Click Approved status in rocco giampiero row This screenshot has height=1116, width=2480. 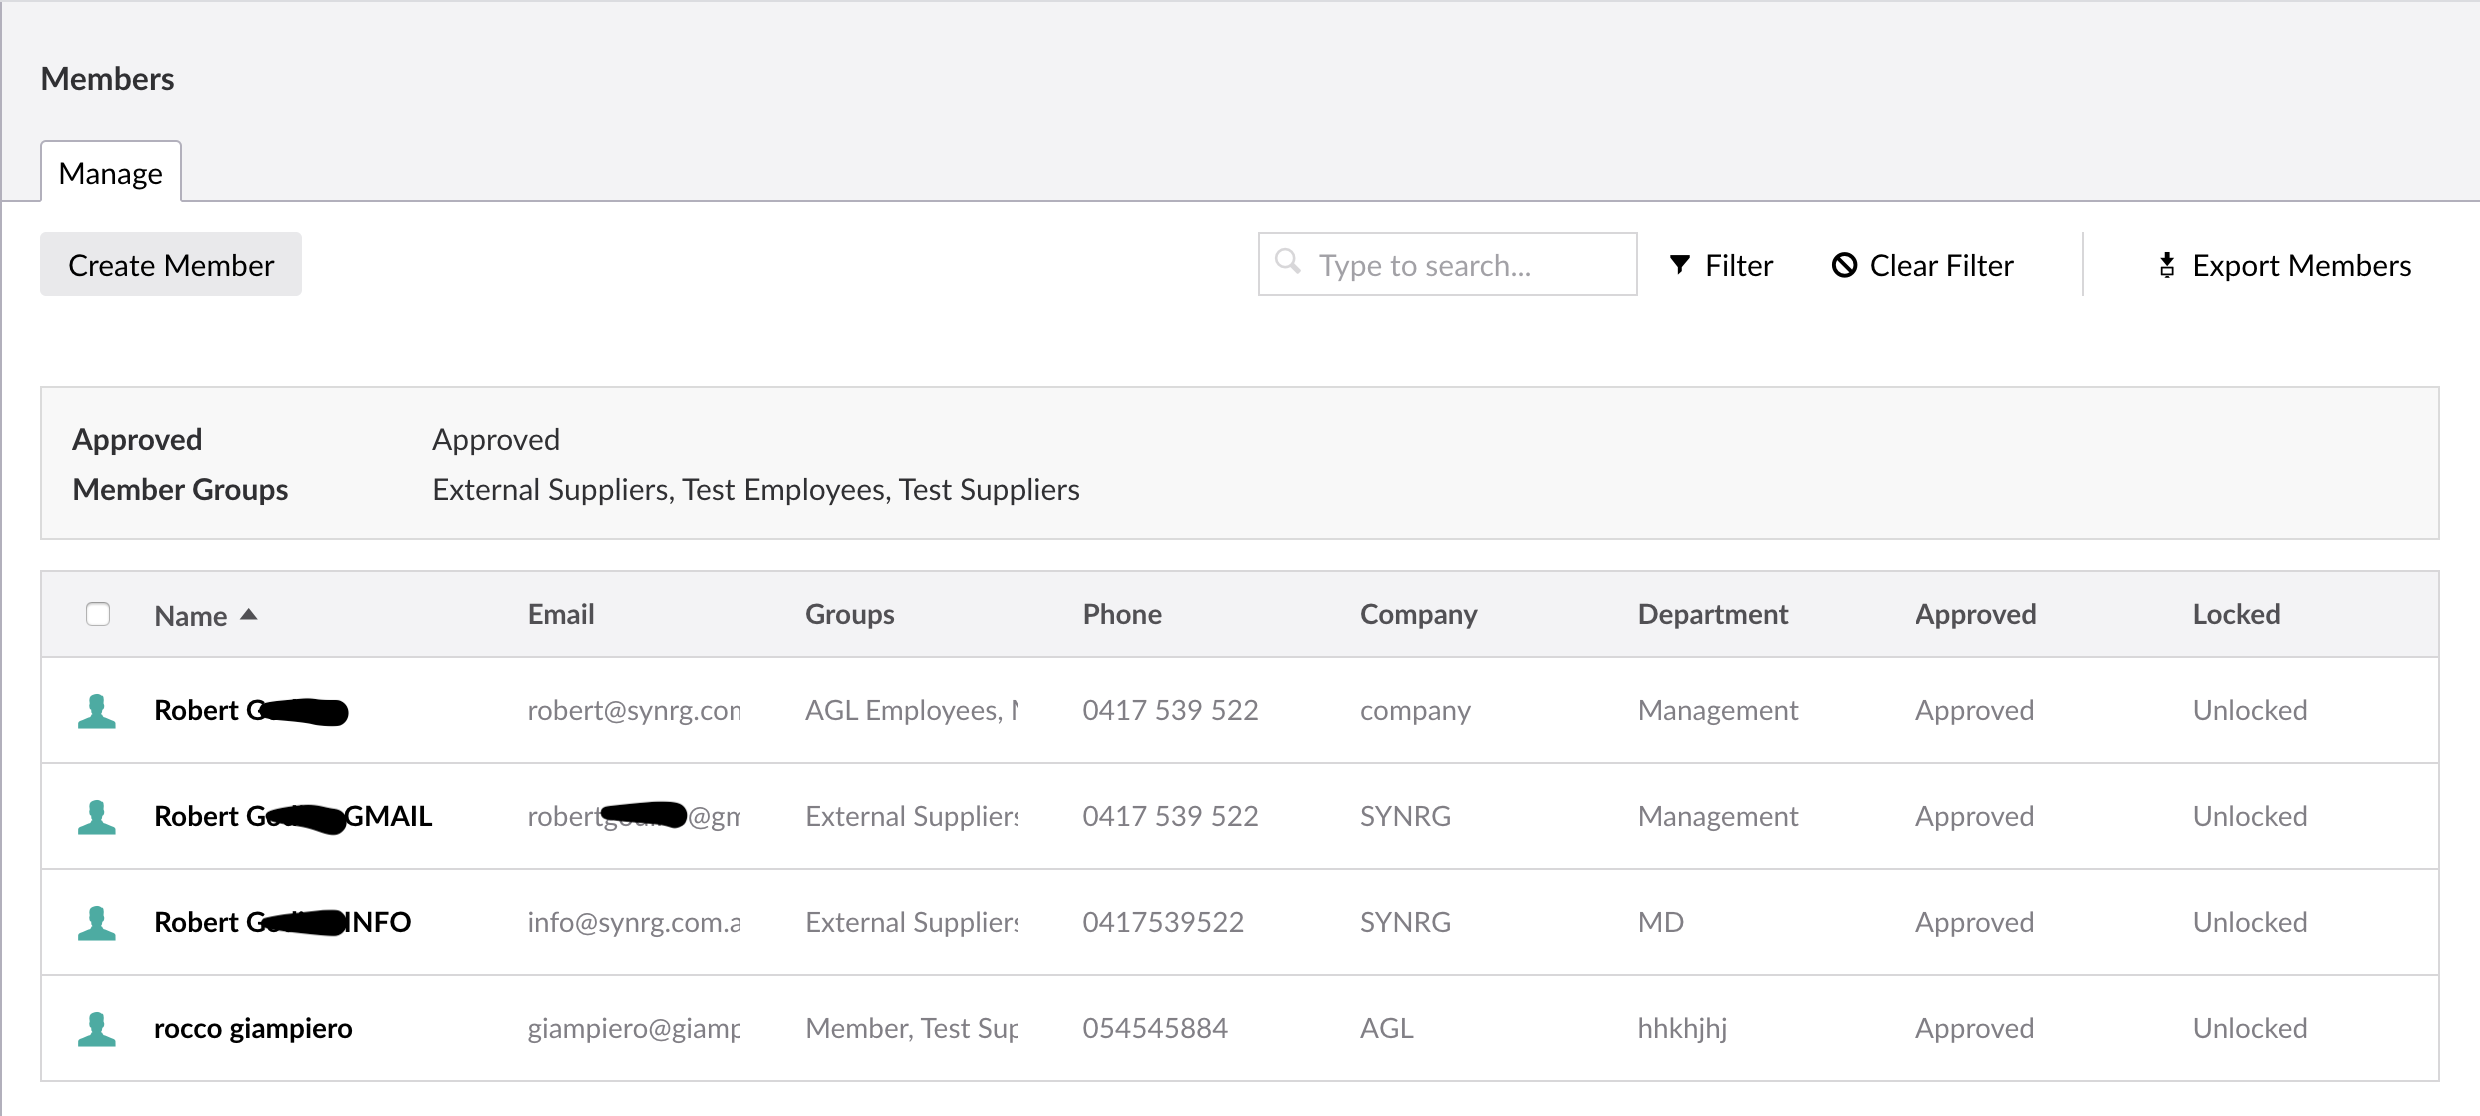[1975, 1028]
